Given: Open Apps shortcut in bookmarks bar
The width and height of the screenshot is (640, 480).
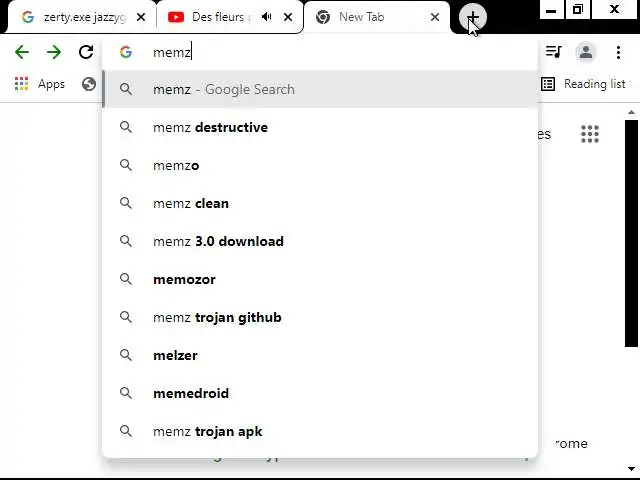Looking at the screenshot, I should [40, 84].
